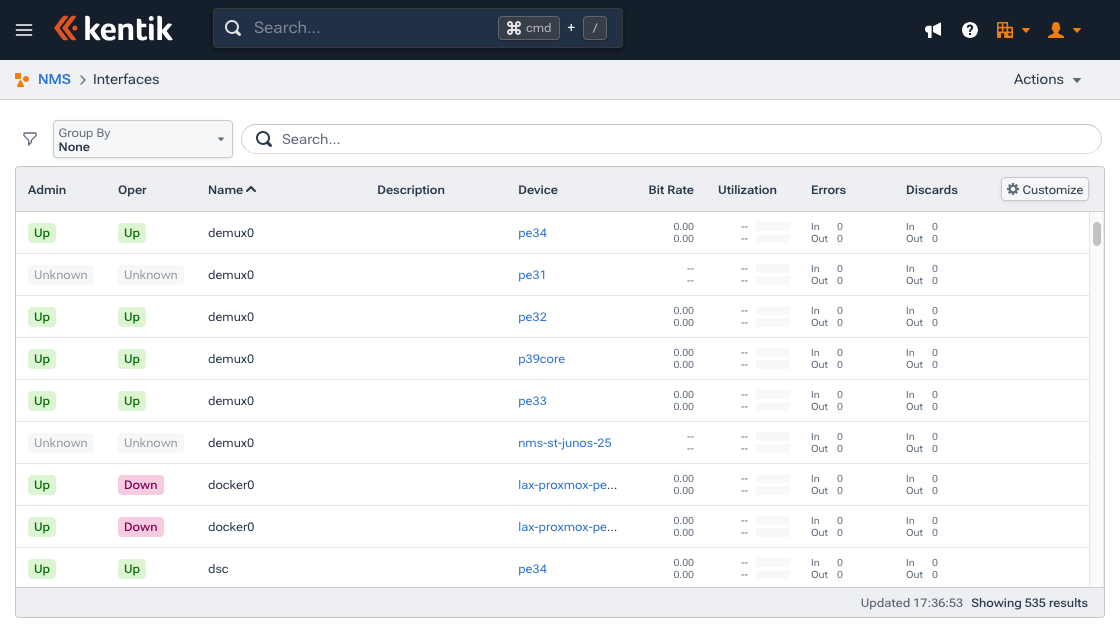Screen dimensions: 1120x624
Task: Open the help question mark icon
Action: [969, 30]
